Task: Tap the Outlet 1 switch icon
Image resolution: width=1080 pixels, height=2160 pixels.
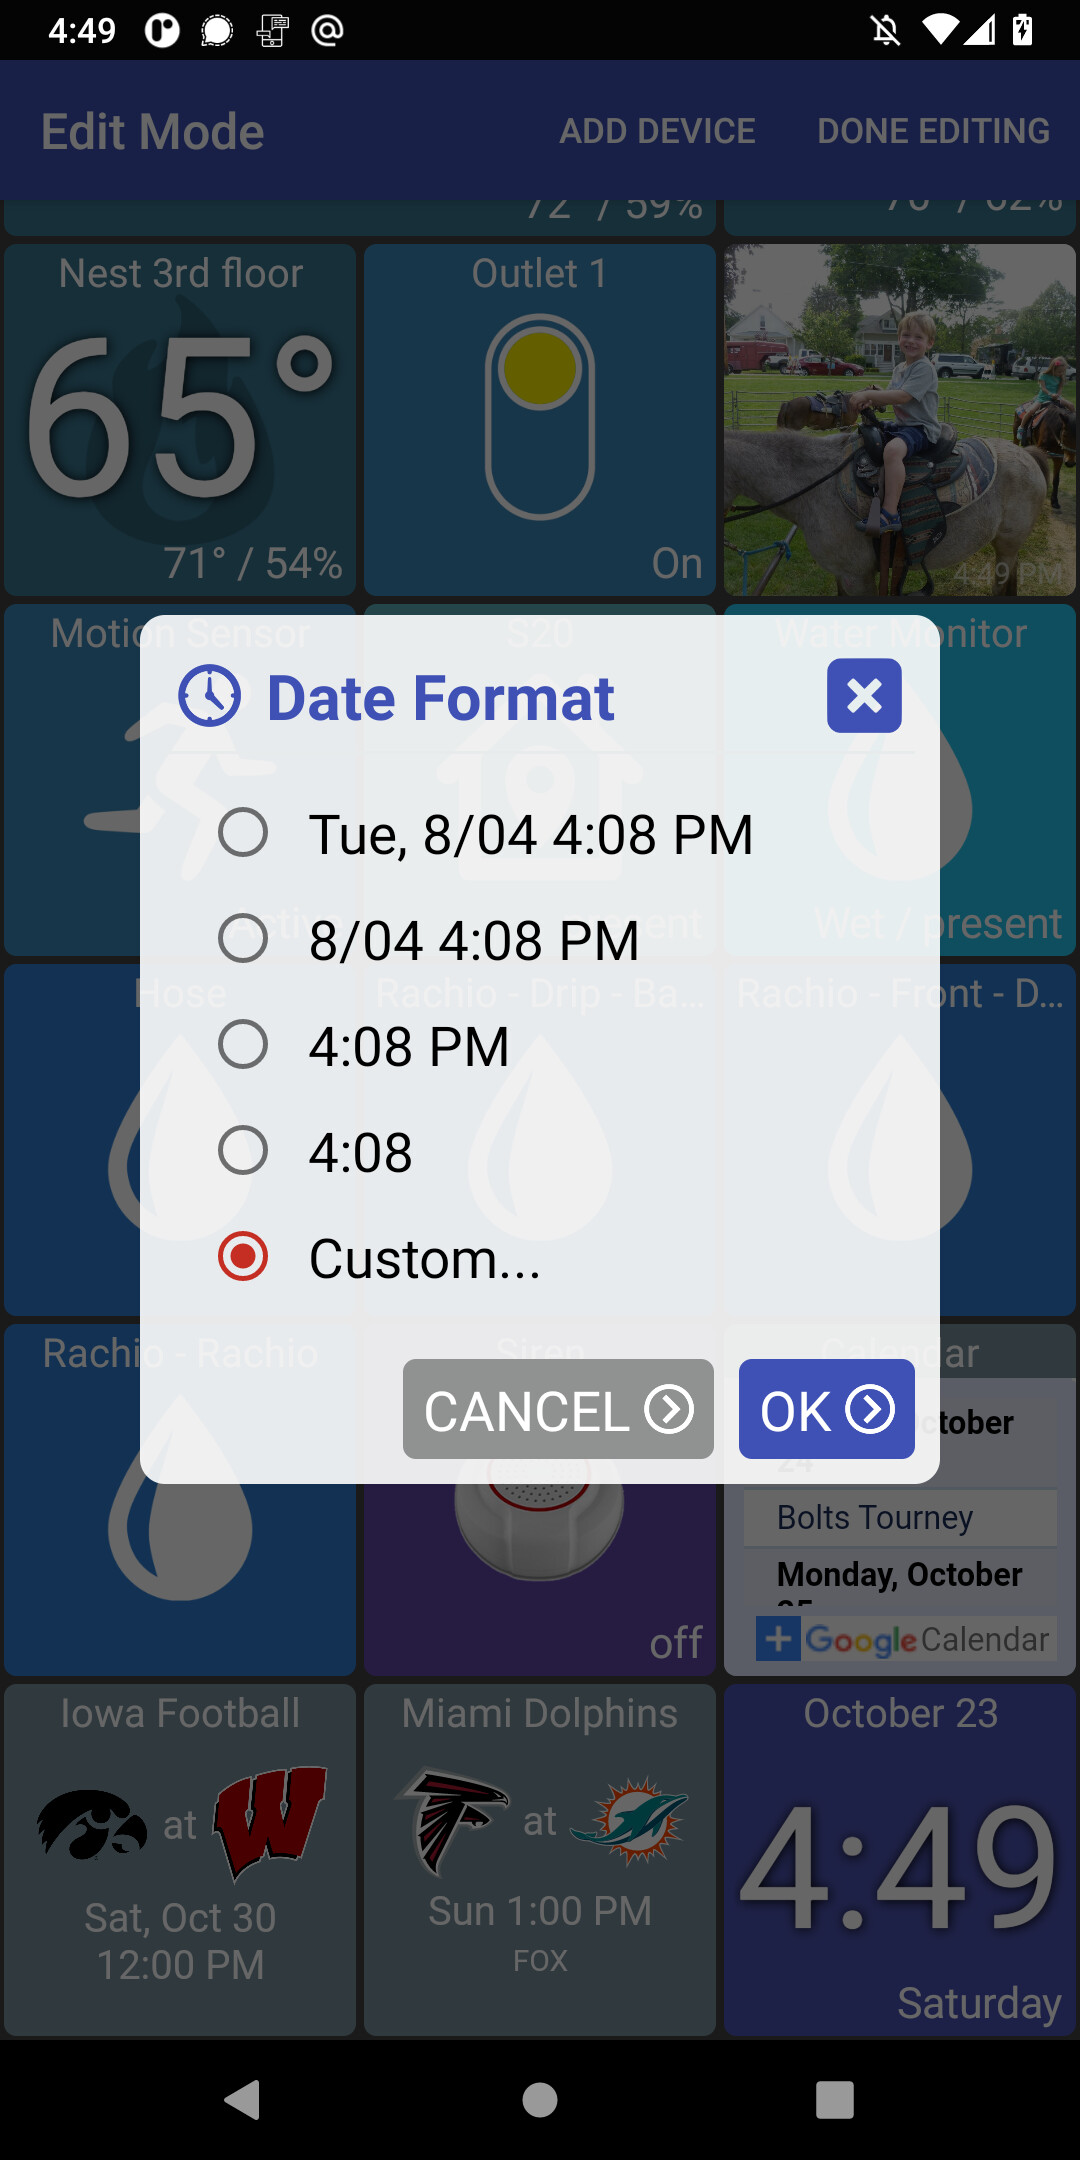Action: pyautogui.click(x=540, y=418)
